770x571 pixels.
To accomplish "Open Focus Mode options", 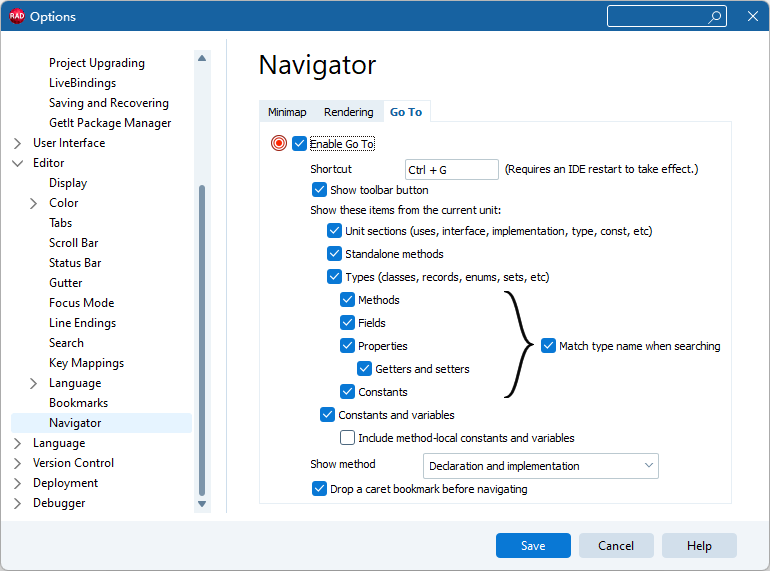I will (x=82, y=303).
